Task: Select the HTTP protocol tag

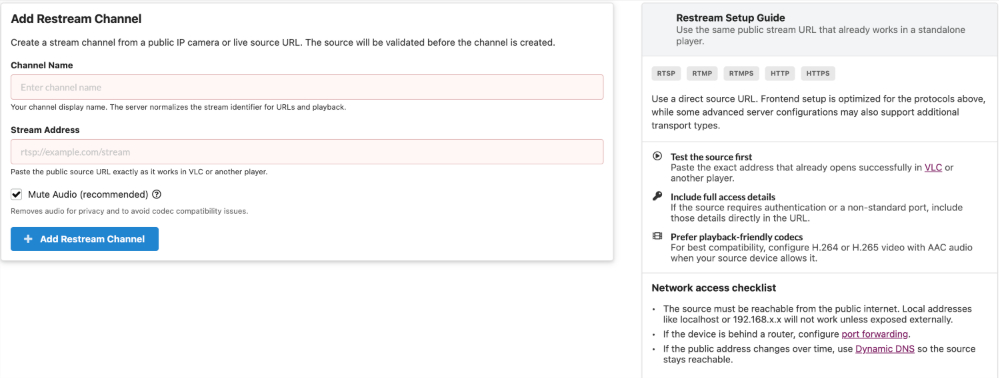Action: click(780, 73)
